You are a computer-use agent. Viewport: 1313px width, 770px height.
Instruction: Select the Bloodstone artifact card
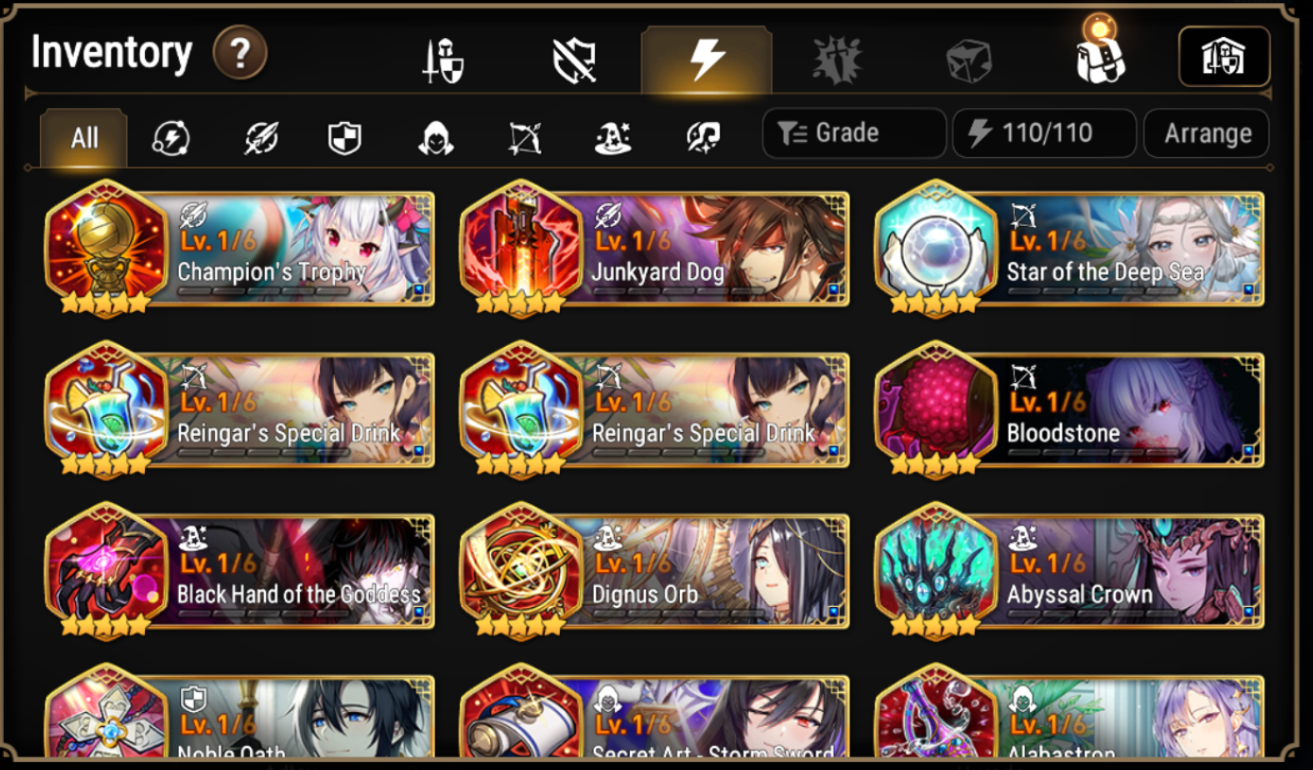[1070, 410]
